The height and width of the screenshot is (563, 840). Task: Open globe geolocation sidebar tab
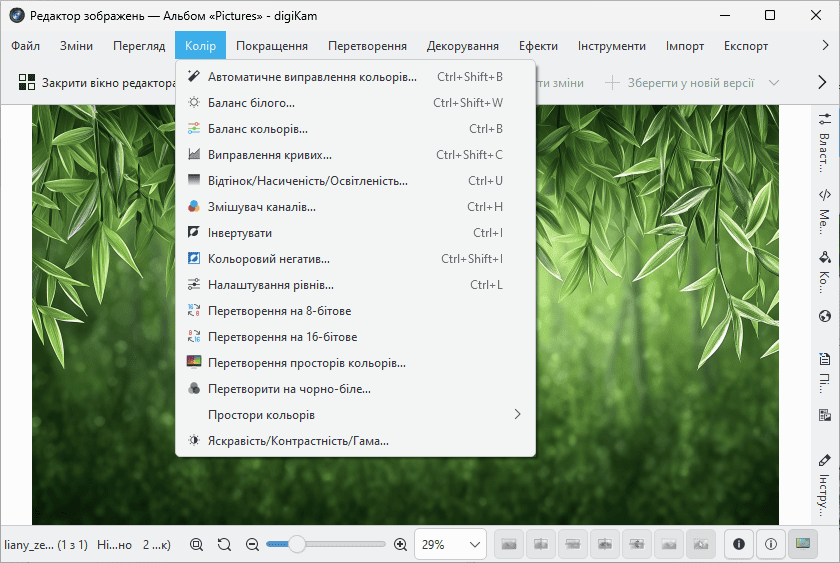click(824, 316)
